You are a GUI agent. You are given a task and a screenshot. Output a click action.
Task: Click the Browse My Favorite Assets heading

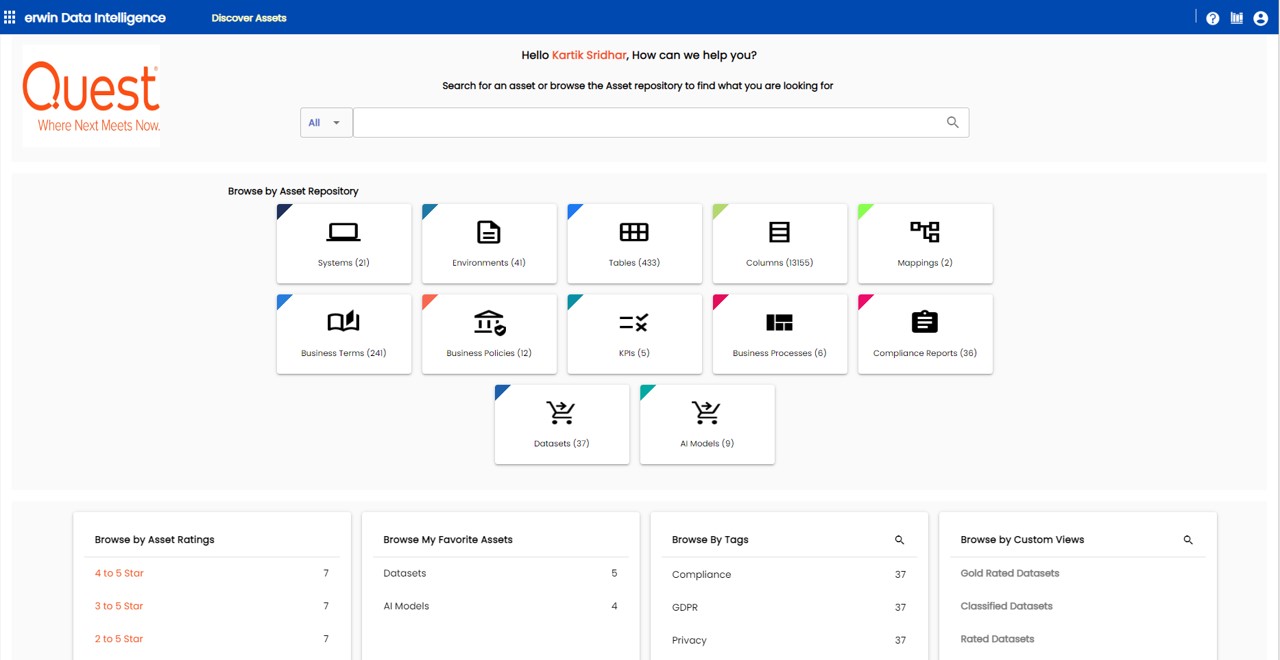[x=448, y=540]
